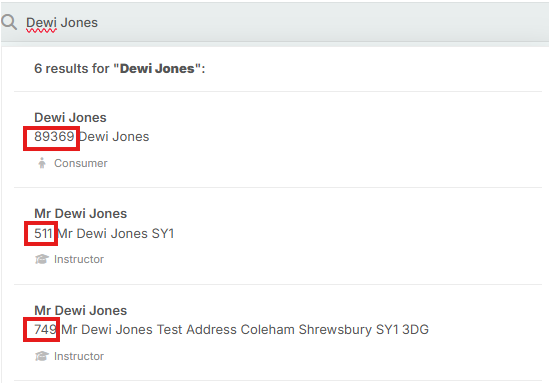Viewport: 549px width, 383px height.
Task: Click the "Mr Dewi Jones SY1" detail line
Action: pyautogui.click(x=116, y=234)
